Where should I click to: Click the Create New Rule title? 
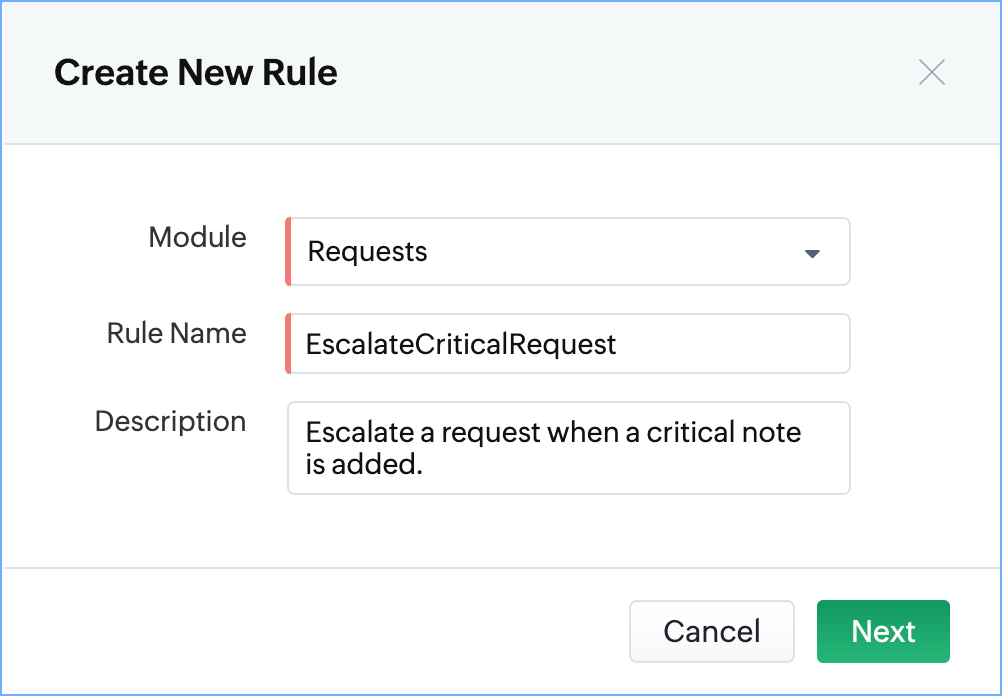click(x=196, y=73)
